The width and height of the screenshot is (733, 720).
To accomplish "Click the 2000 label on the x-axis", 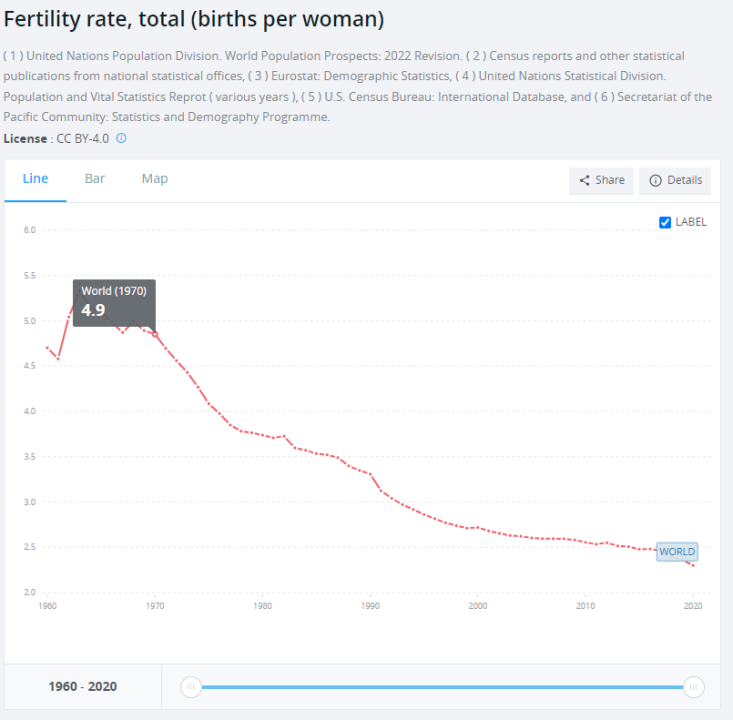I will pyautogui.click(x=478, y=606).
